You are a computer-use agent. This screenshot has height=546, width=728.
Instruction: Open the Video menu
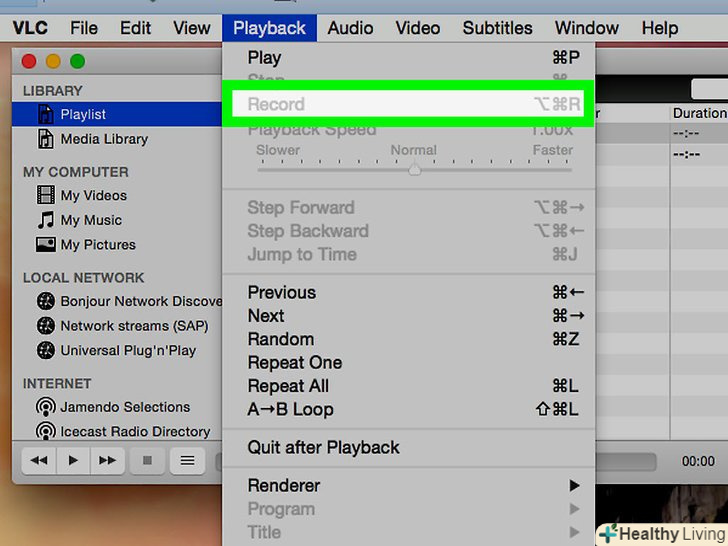pyautogui.click(x=418, y=28)
